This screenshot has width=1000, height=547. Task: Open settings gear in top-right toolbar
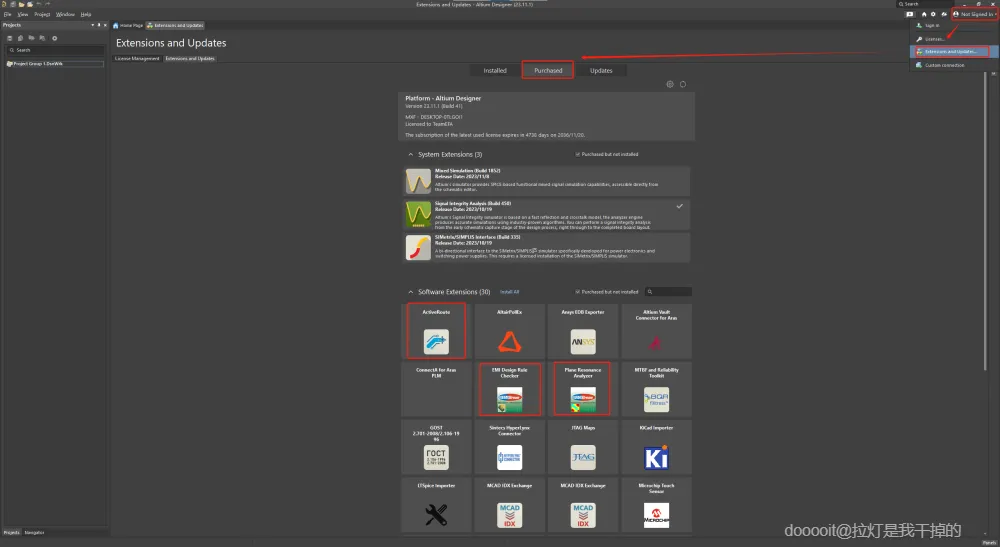(933, 14)
